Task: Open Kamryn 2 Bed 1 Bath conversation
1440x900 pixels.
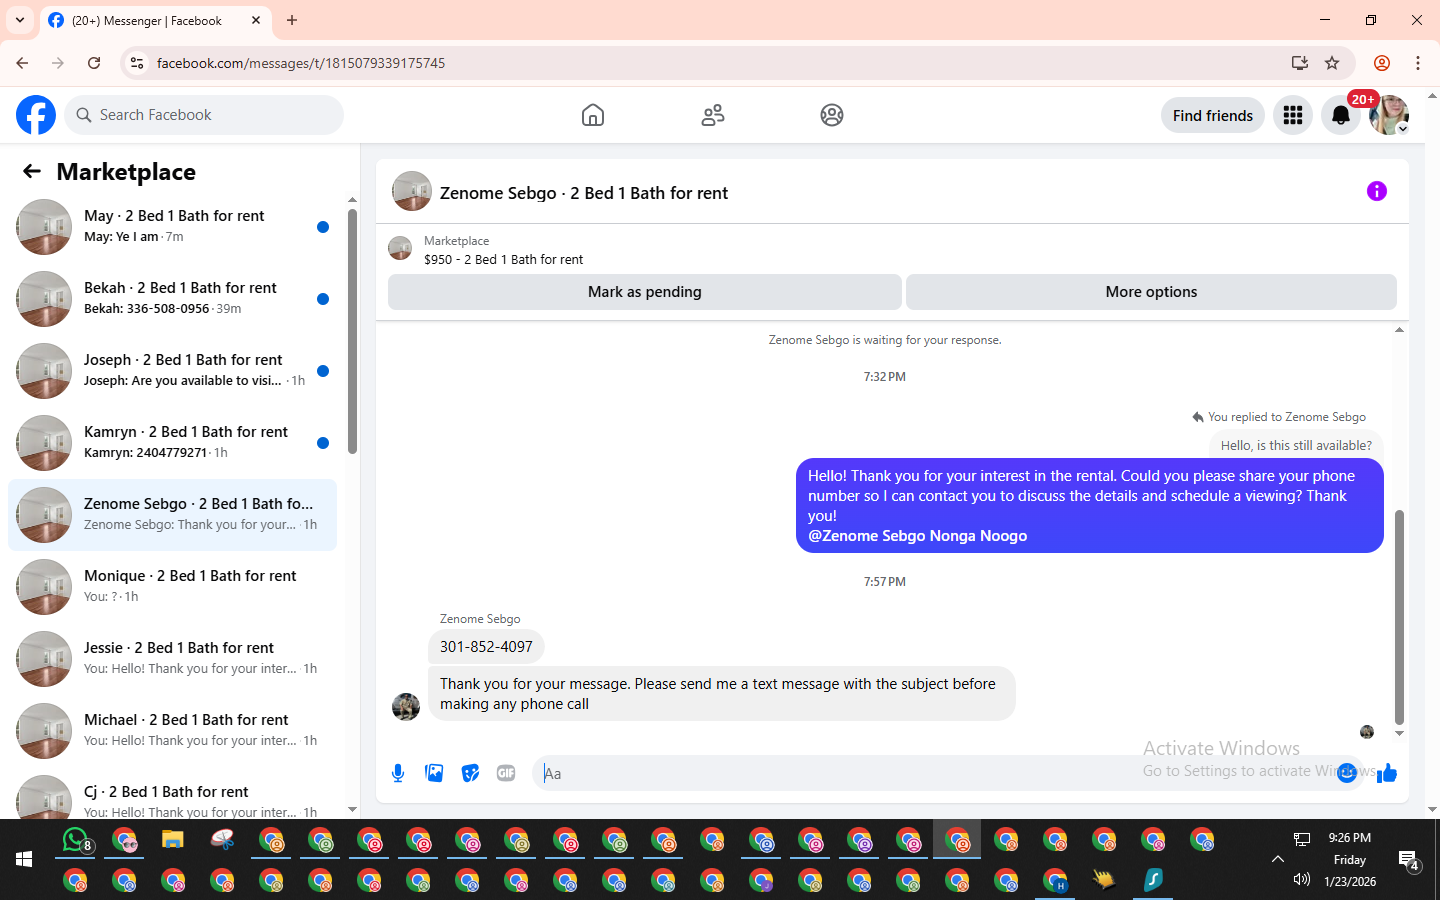Action: (172, 443)
